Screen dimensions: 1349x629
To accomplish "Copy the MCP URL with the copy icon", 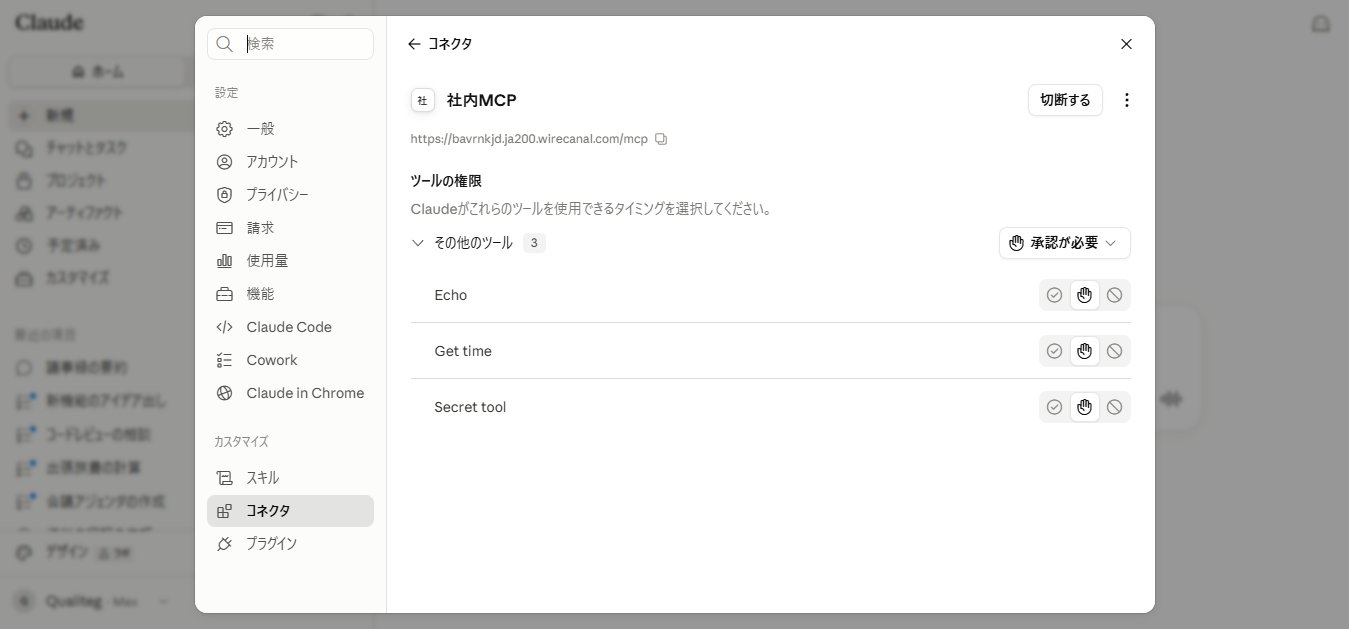I will (x=661, y=139).
